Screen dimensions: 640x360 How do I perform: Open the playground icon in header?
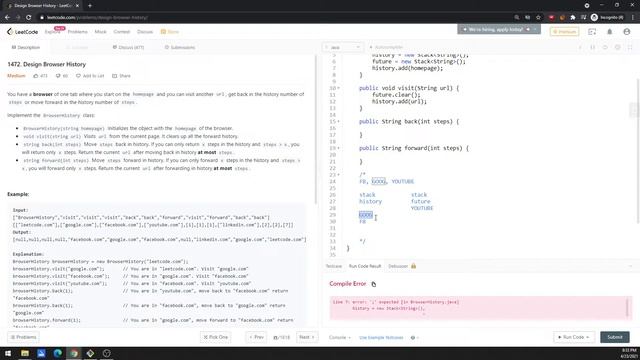click(x=592, y=31)
